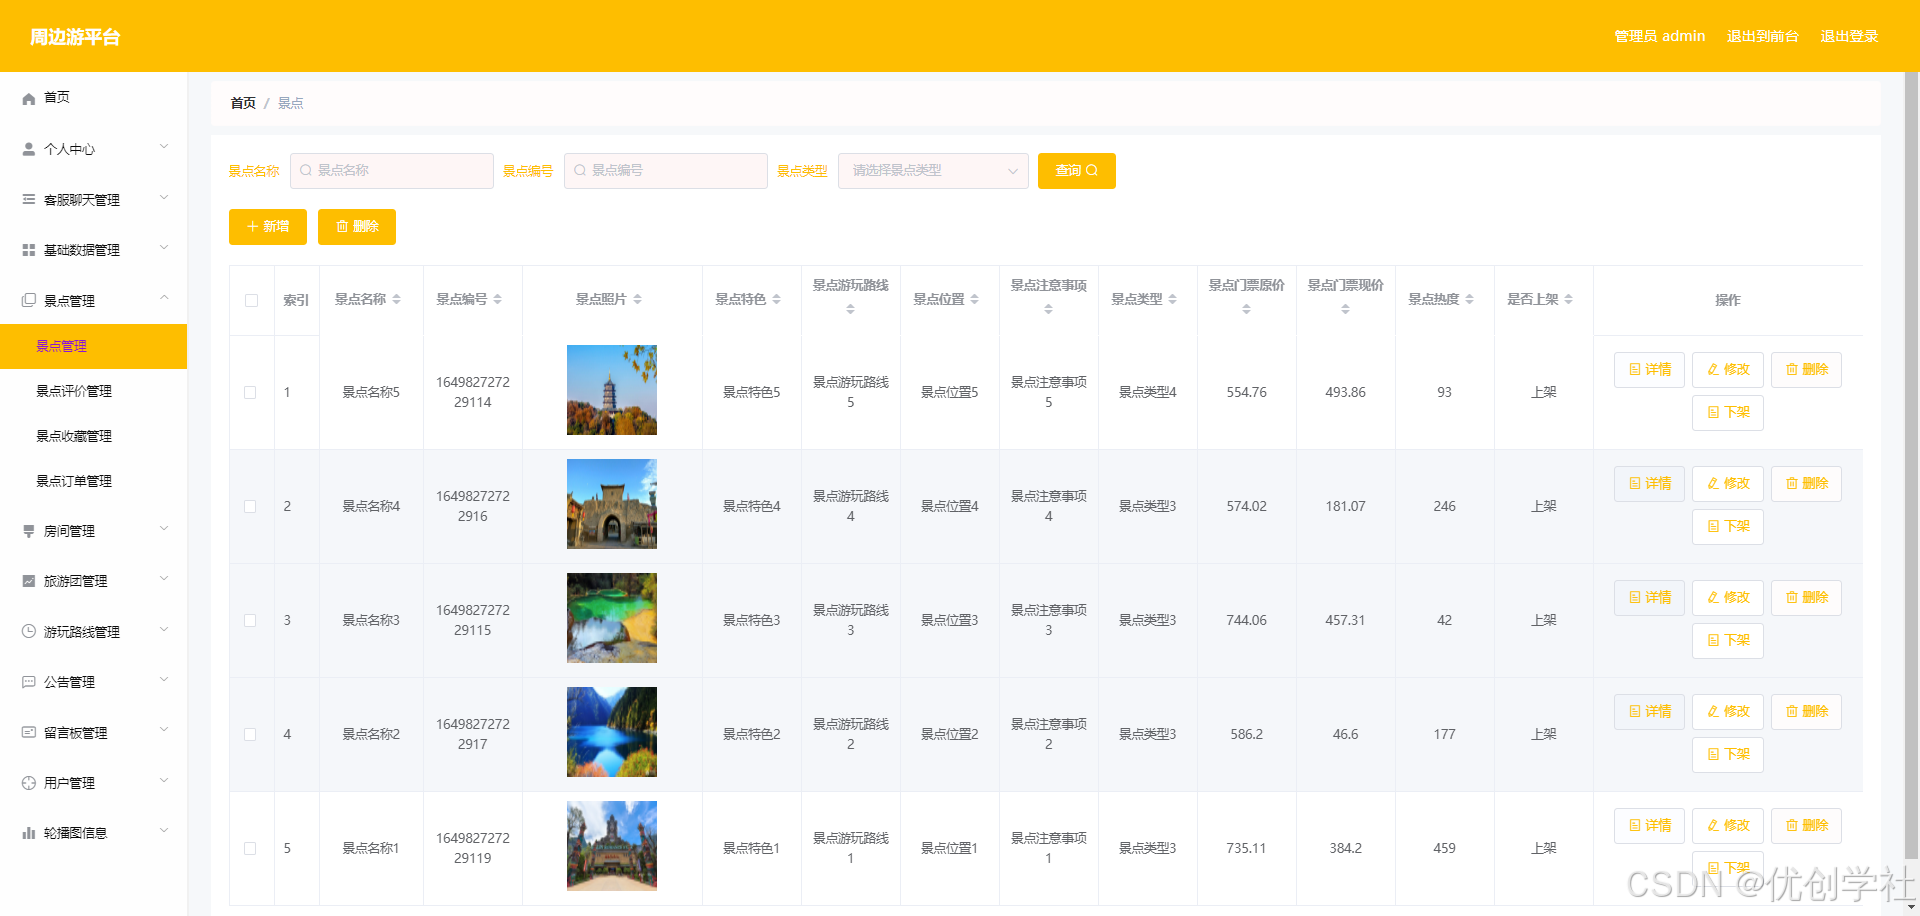Select the highlighted 景点管理 submenu item

click(x=93, y=346)
